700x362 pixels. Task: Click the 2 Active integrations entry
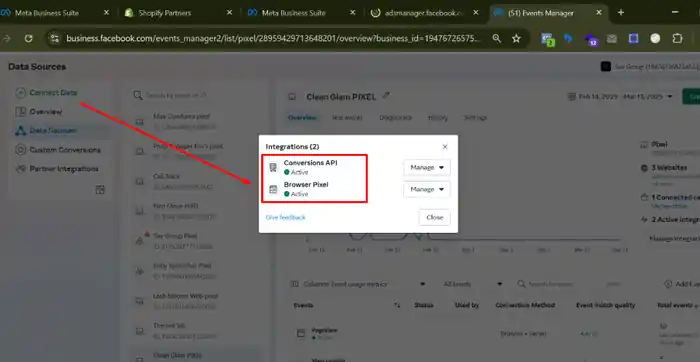(x=675, y=219)
